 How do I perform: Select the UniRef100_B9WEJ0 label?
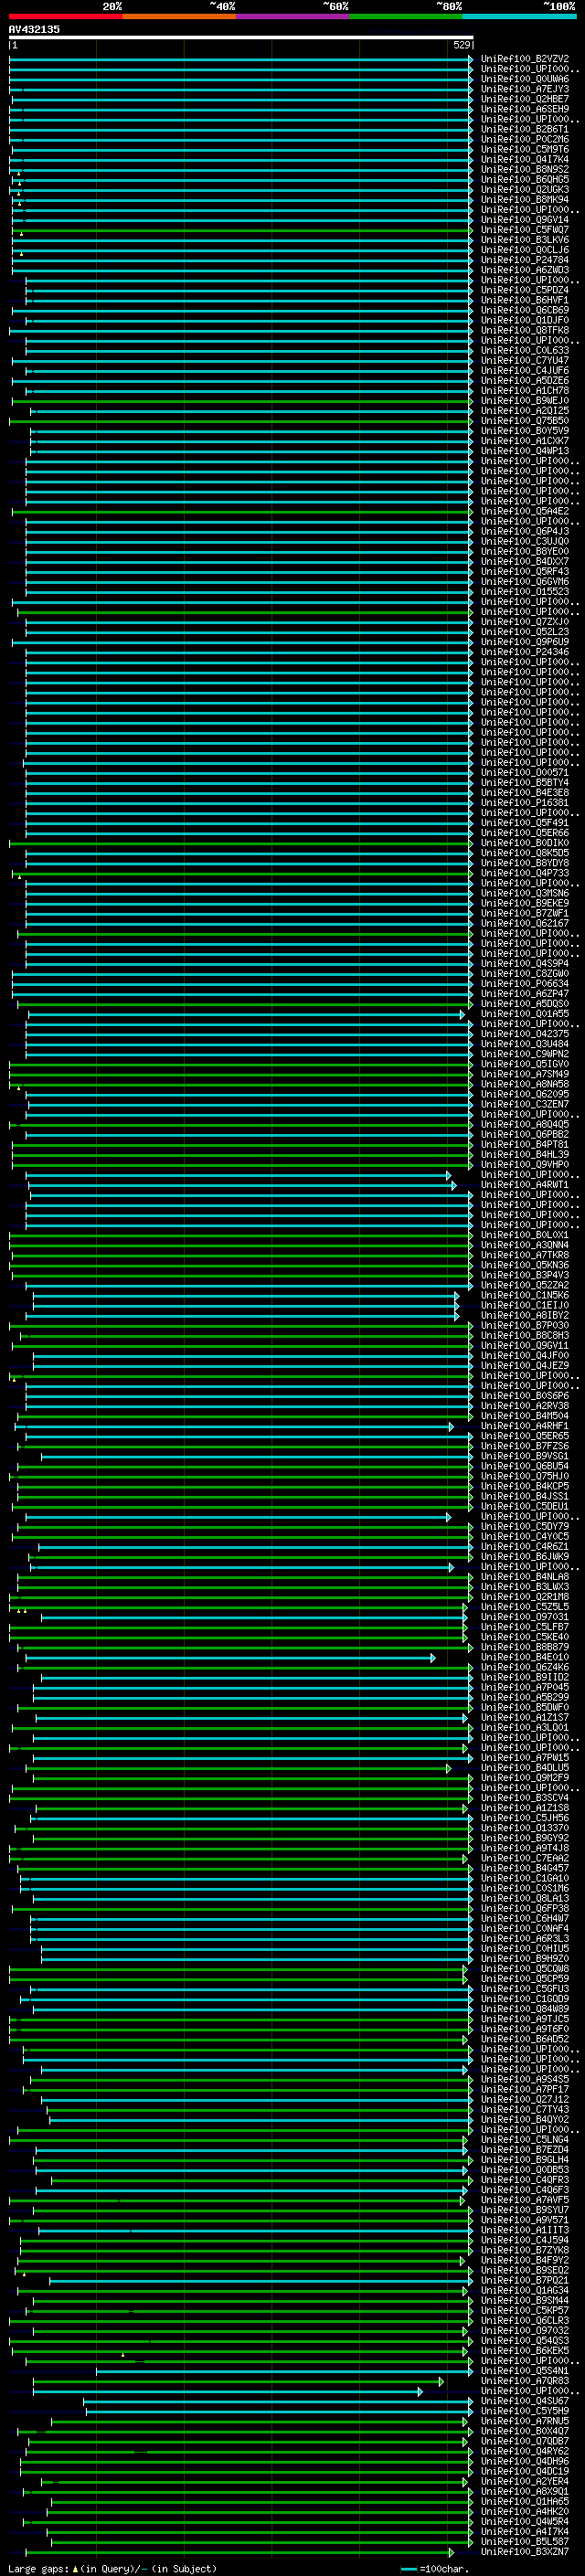point(525,401)
